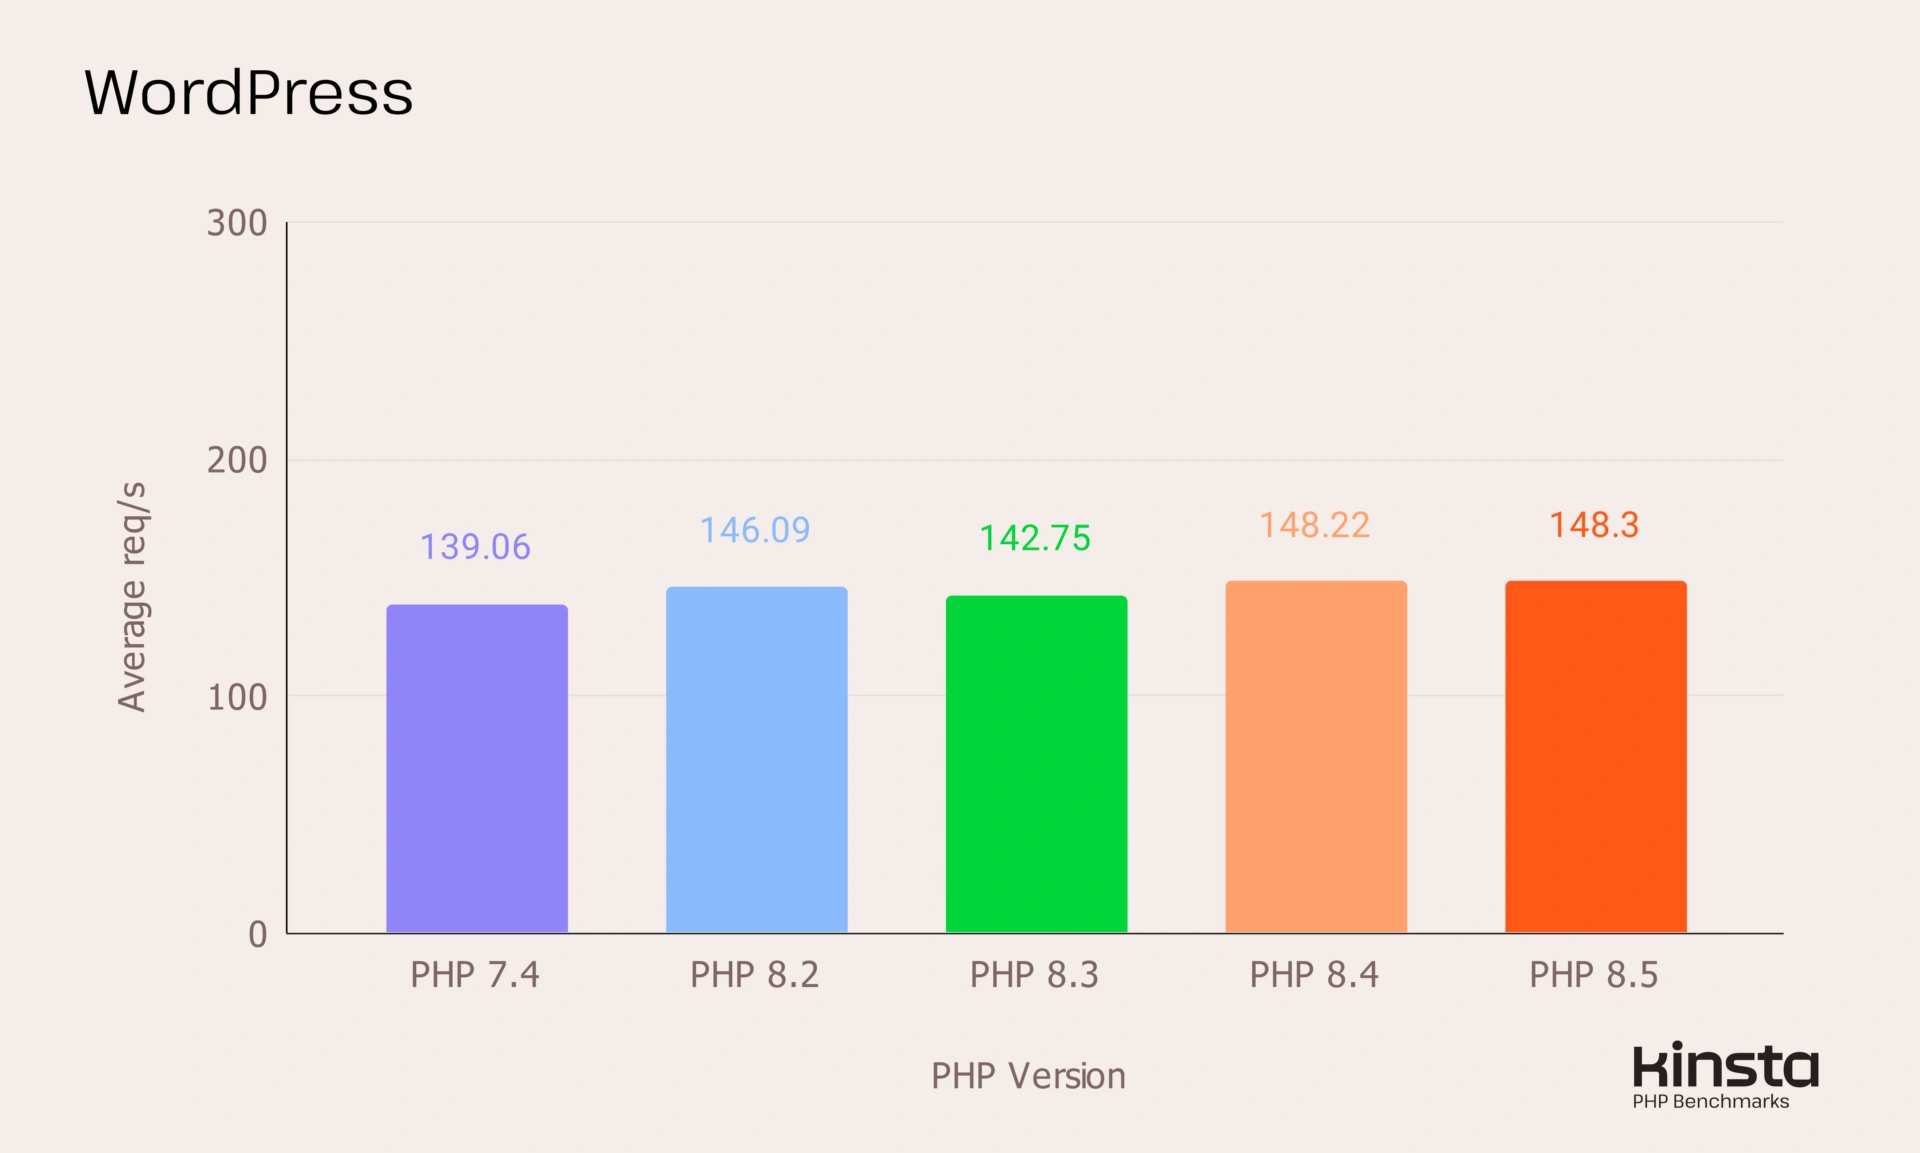The width and height of the screenshot is (1920, 1153).
Task: Click the PHP Benchmarks caption text
Action: click(1710, 1101)
